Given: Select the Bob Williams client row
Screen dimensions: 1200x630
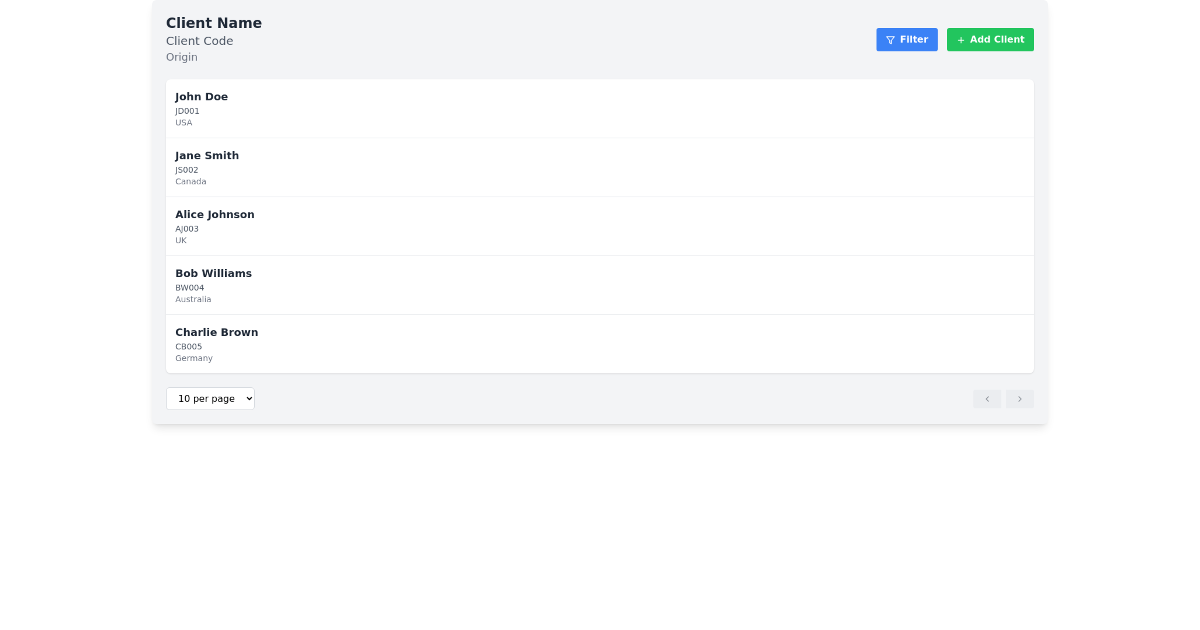Looking at the screenshot, I should [600, 284].
